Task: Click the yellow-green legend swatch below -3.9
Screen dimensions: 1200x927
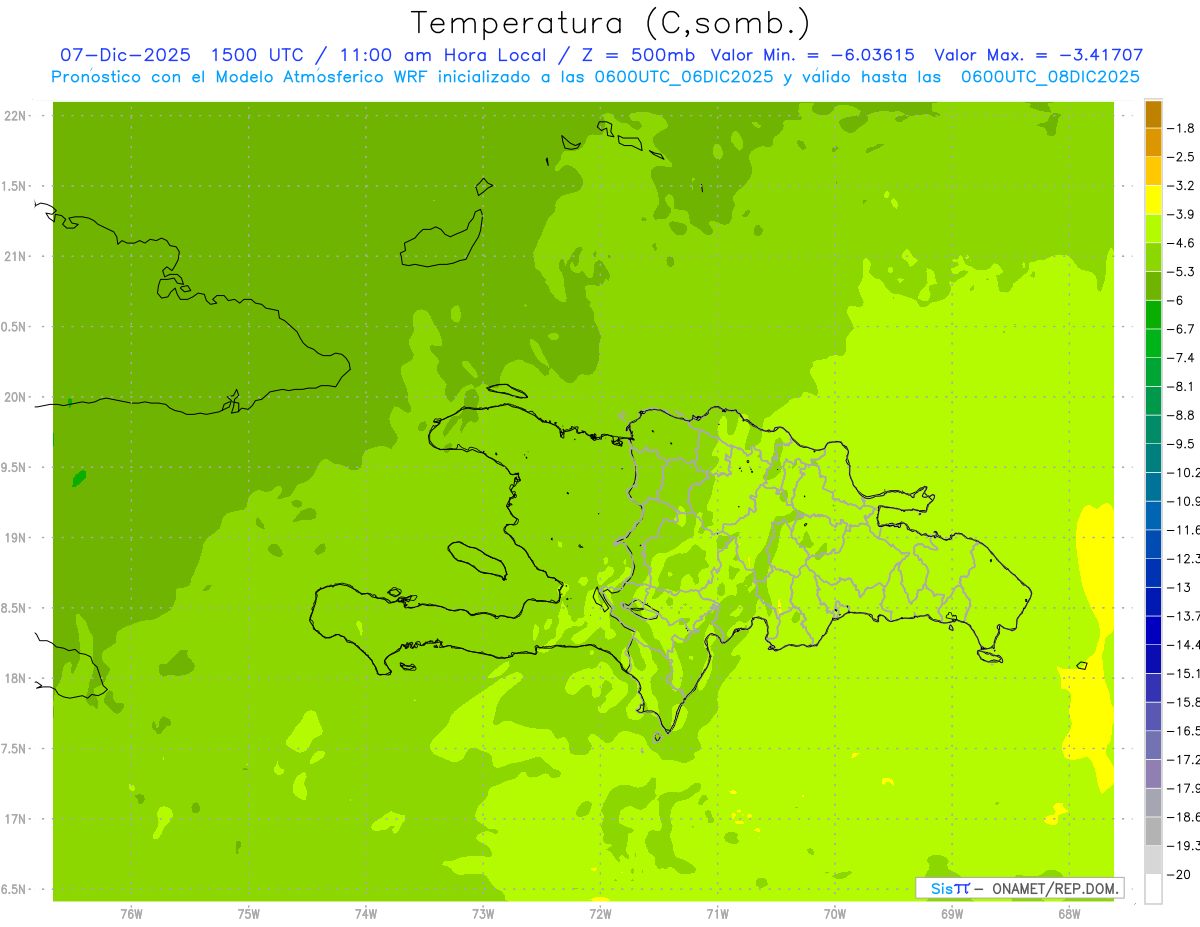Action: coord(1153,229)
